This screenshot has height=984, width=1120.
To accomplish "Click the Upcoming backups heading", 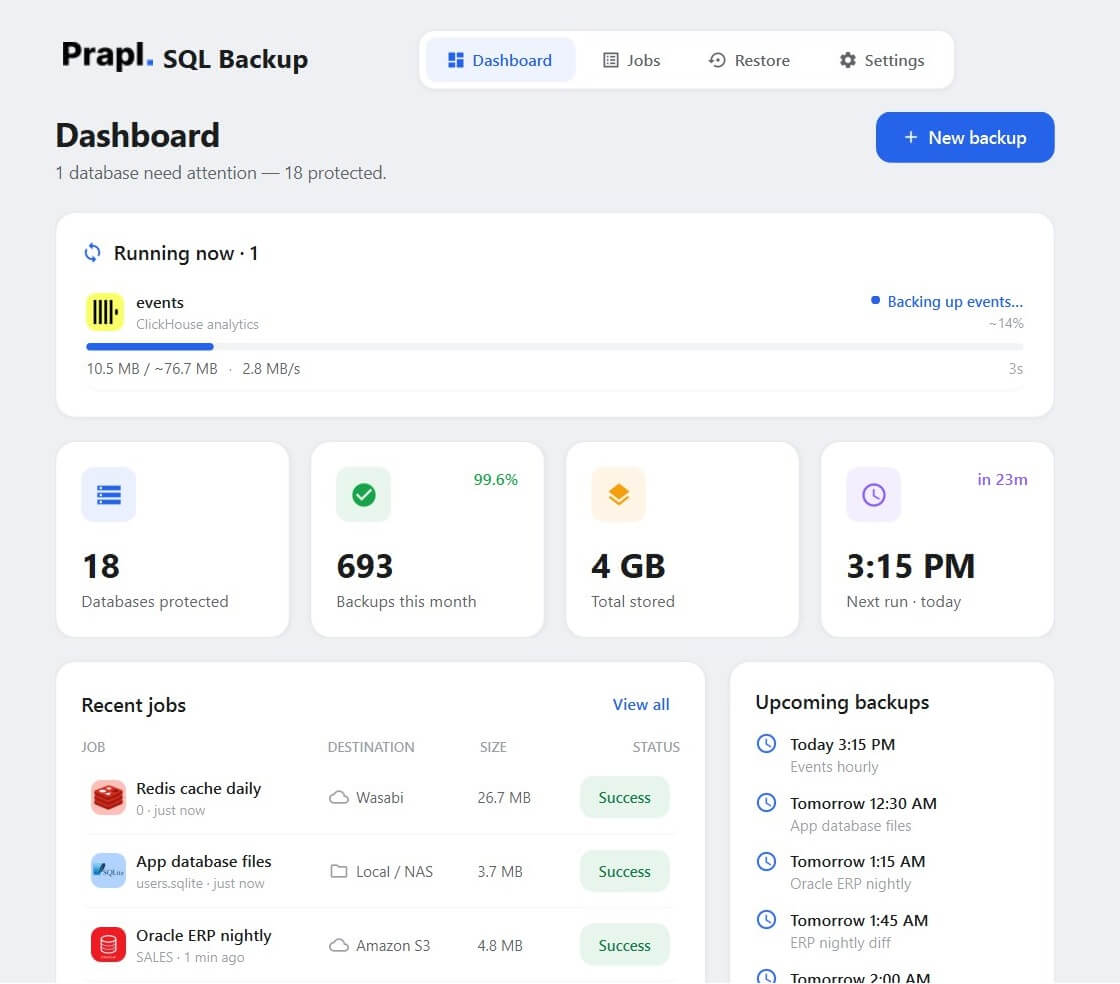I will pyautogui.click(x=842, y=702).
